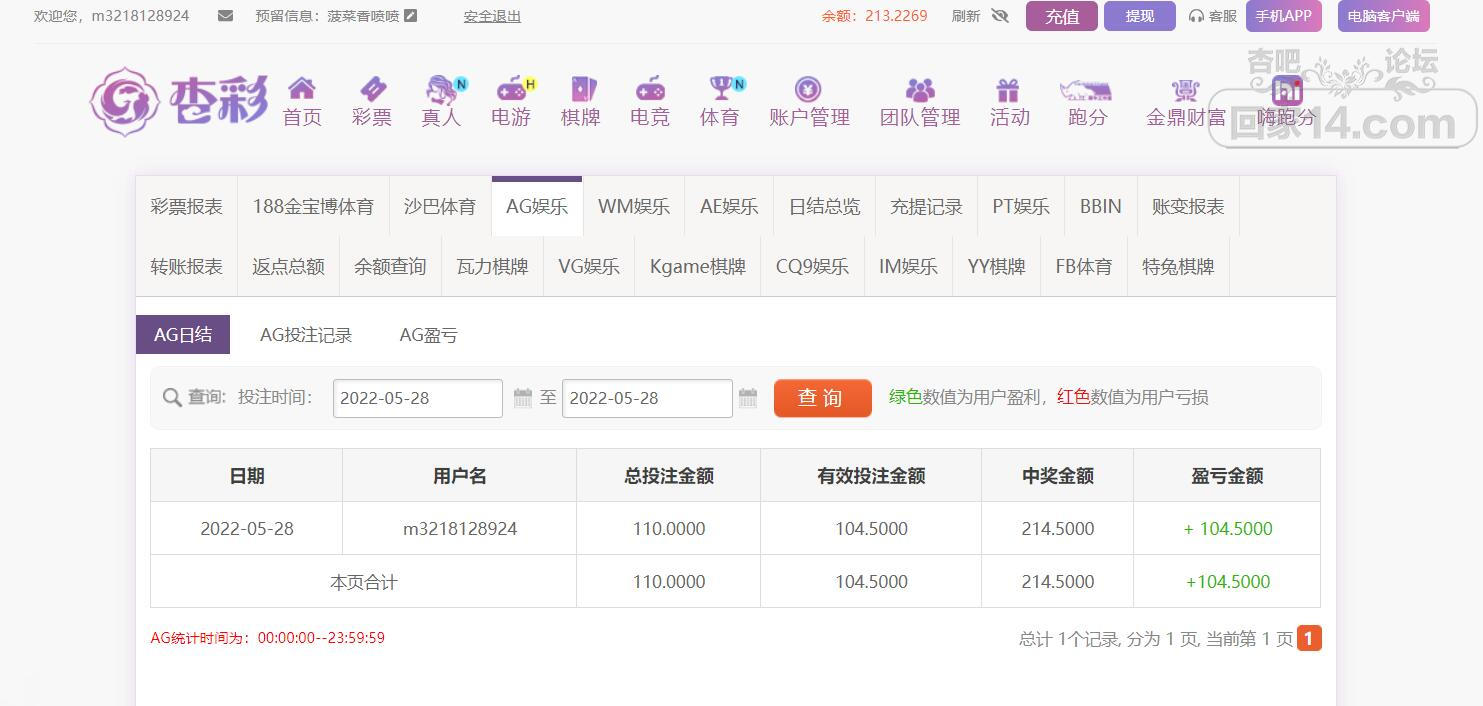Select the AG投注记录 sub-tab
The height and width of the screenshot is (706, 1483).
click(306, 335)
